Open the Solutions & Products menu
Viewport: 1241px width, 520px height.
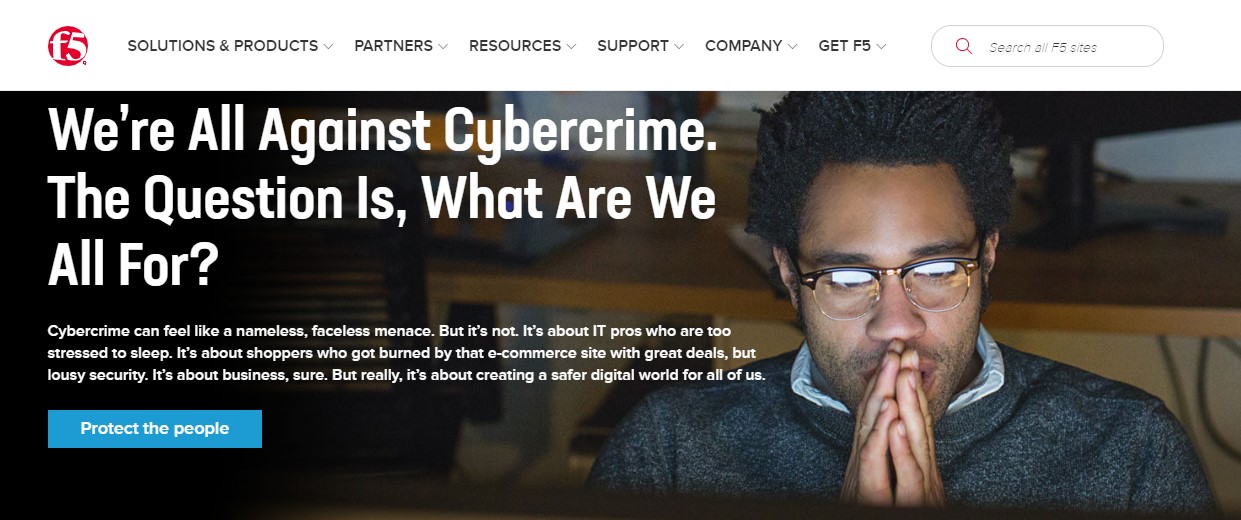click(x=223, y=46)
